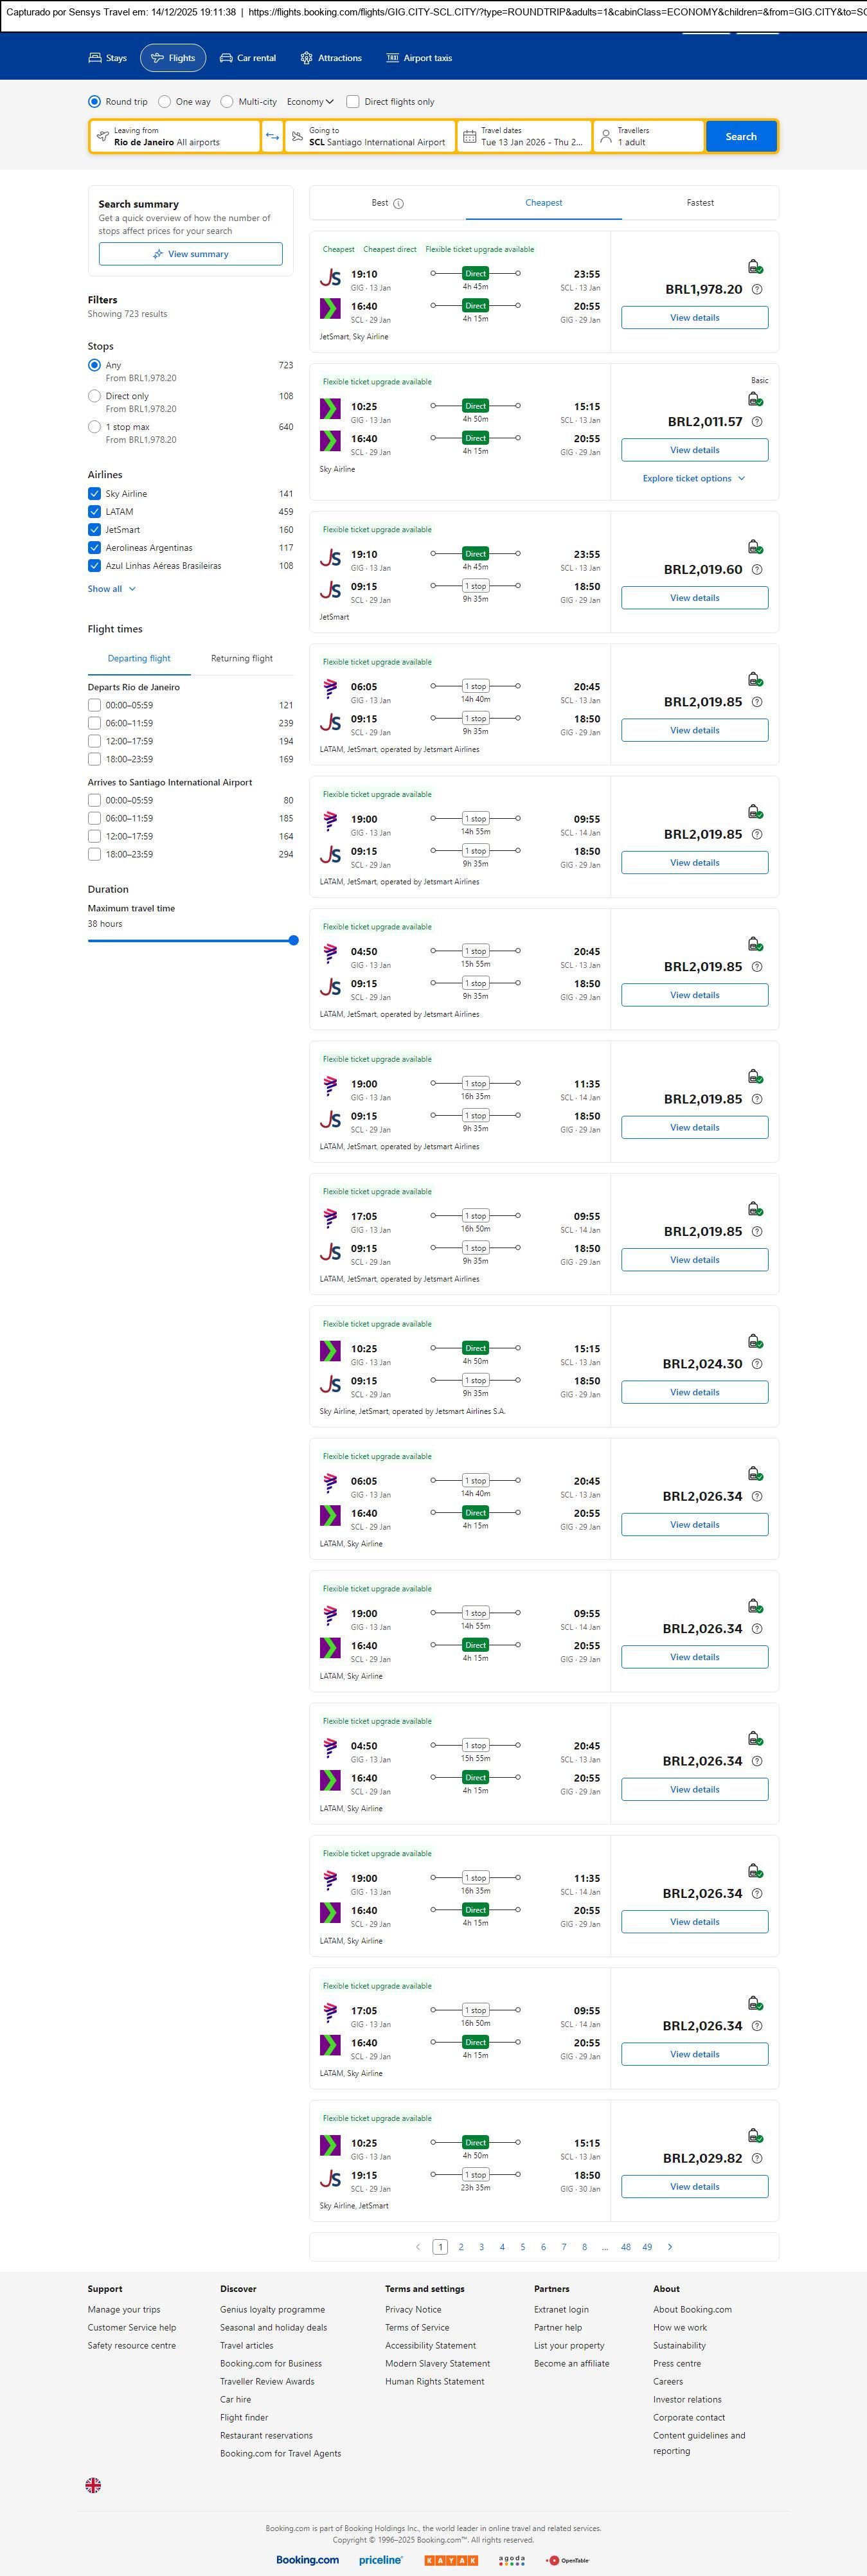Viewport: 867px width, 2576px height.
Task: Click the swap origin and destination arrows icon
Action: [x=272, y=137]
